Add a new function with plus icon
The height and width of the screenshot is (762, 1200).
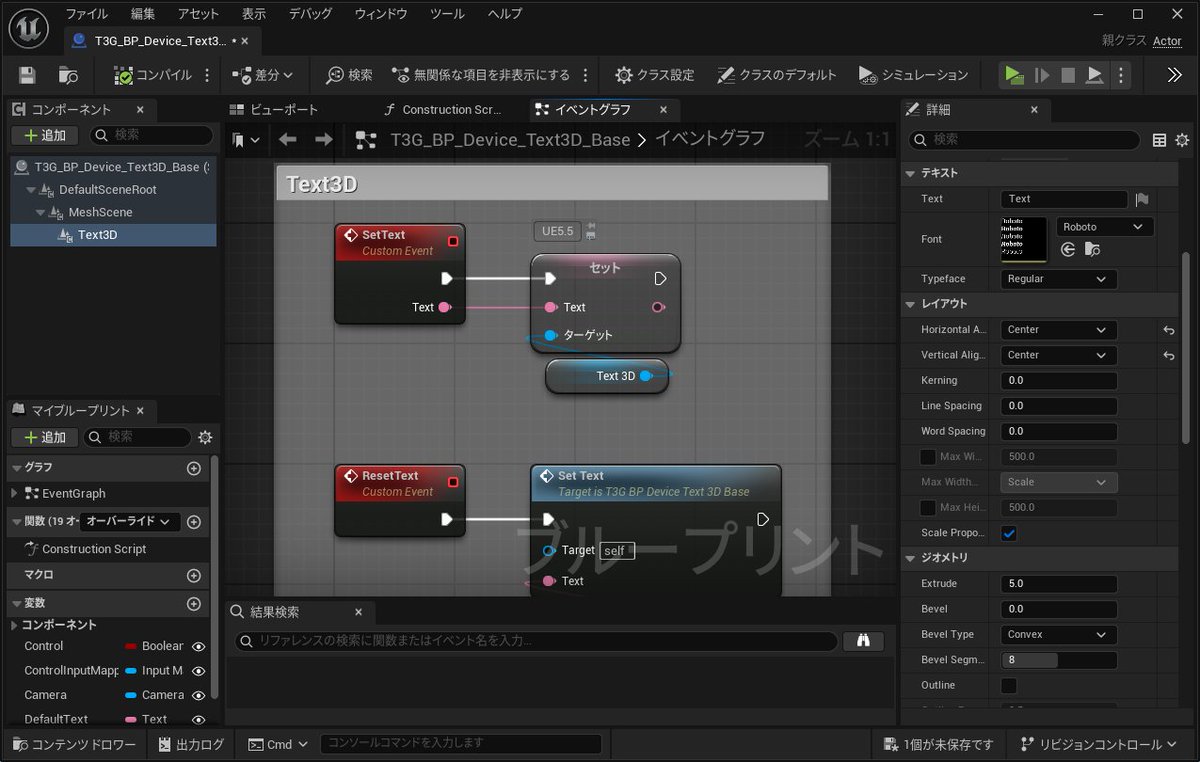194,522
